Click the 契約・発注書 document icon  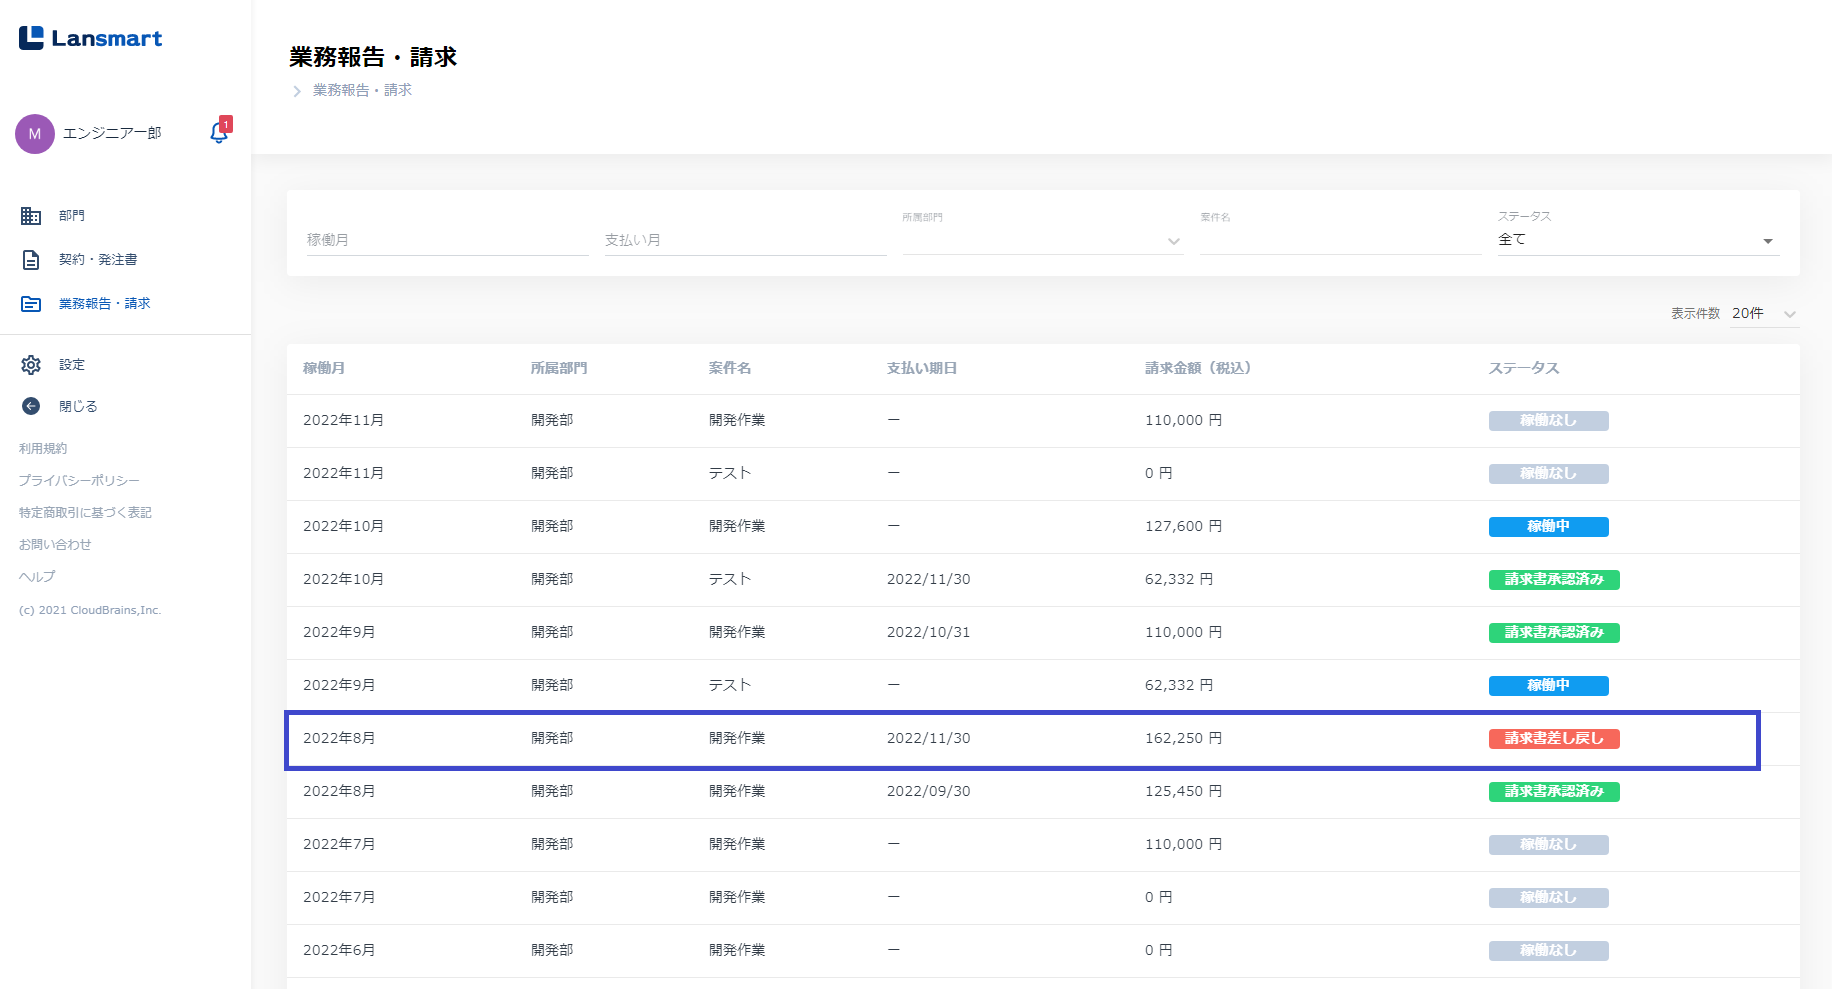pyautogui.click(x=31, y=260)
